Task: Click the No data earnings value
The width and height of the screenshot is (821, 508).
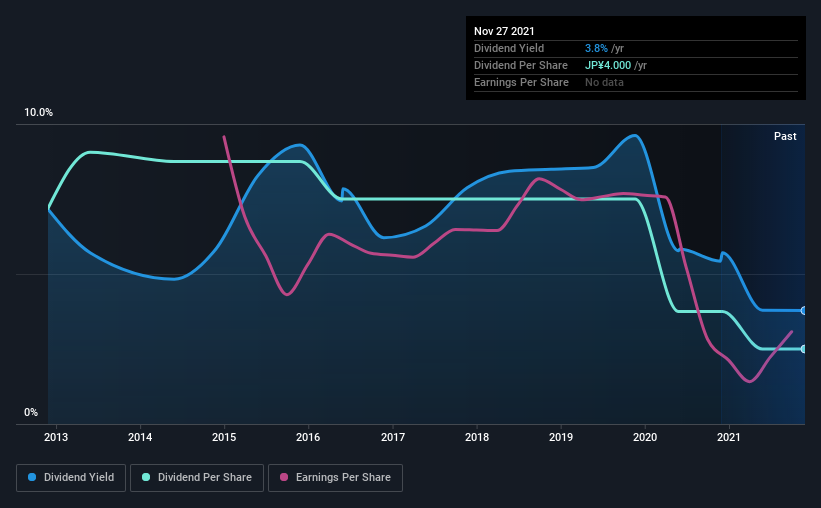Action: (x=604, y=82)
